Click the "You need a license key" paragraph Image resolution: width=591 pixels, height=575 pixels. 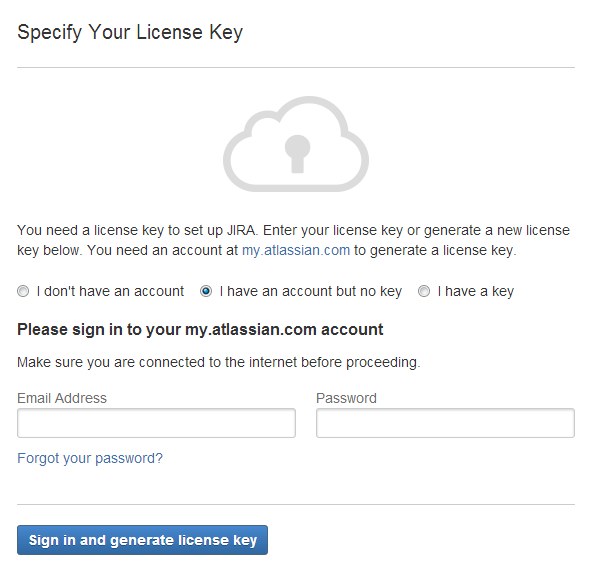[x=294, y=240]
